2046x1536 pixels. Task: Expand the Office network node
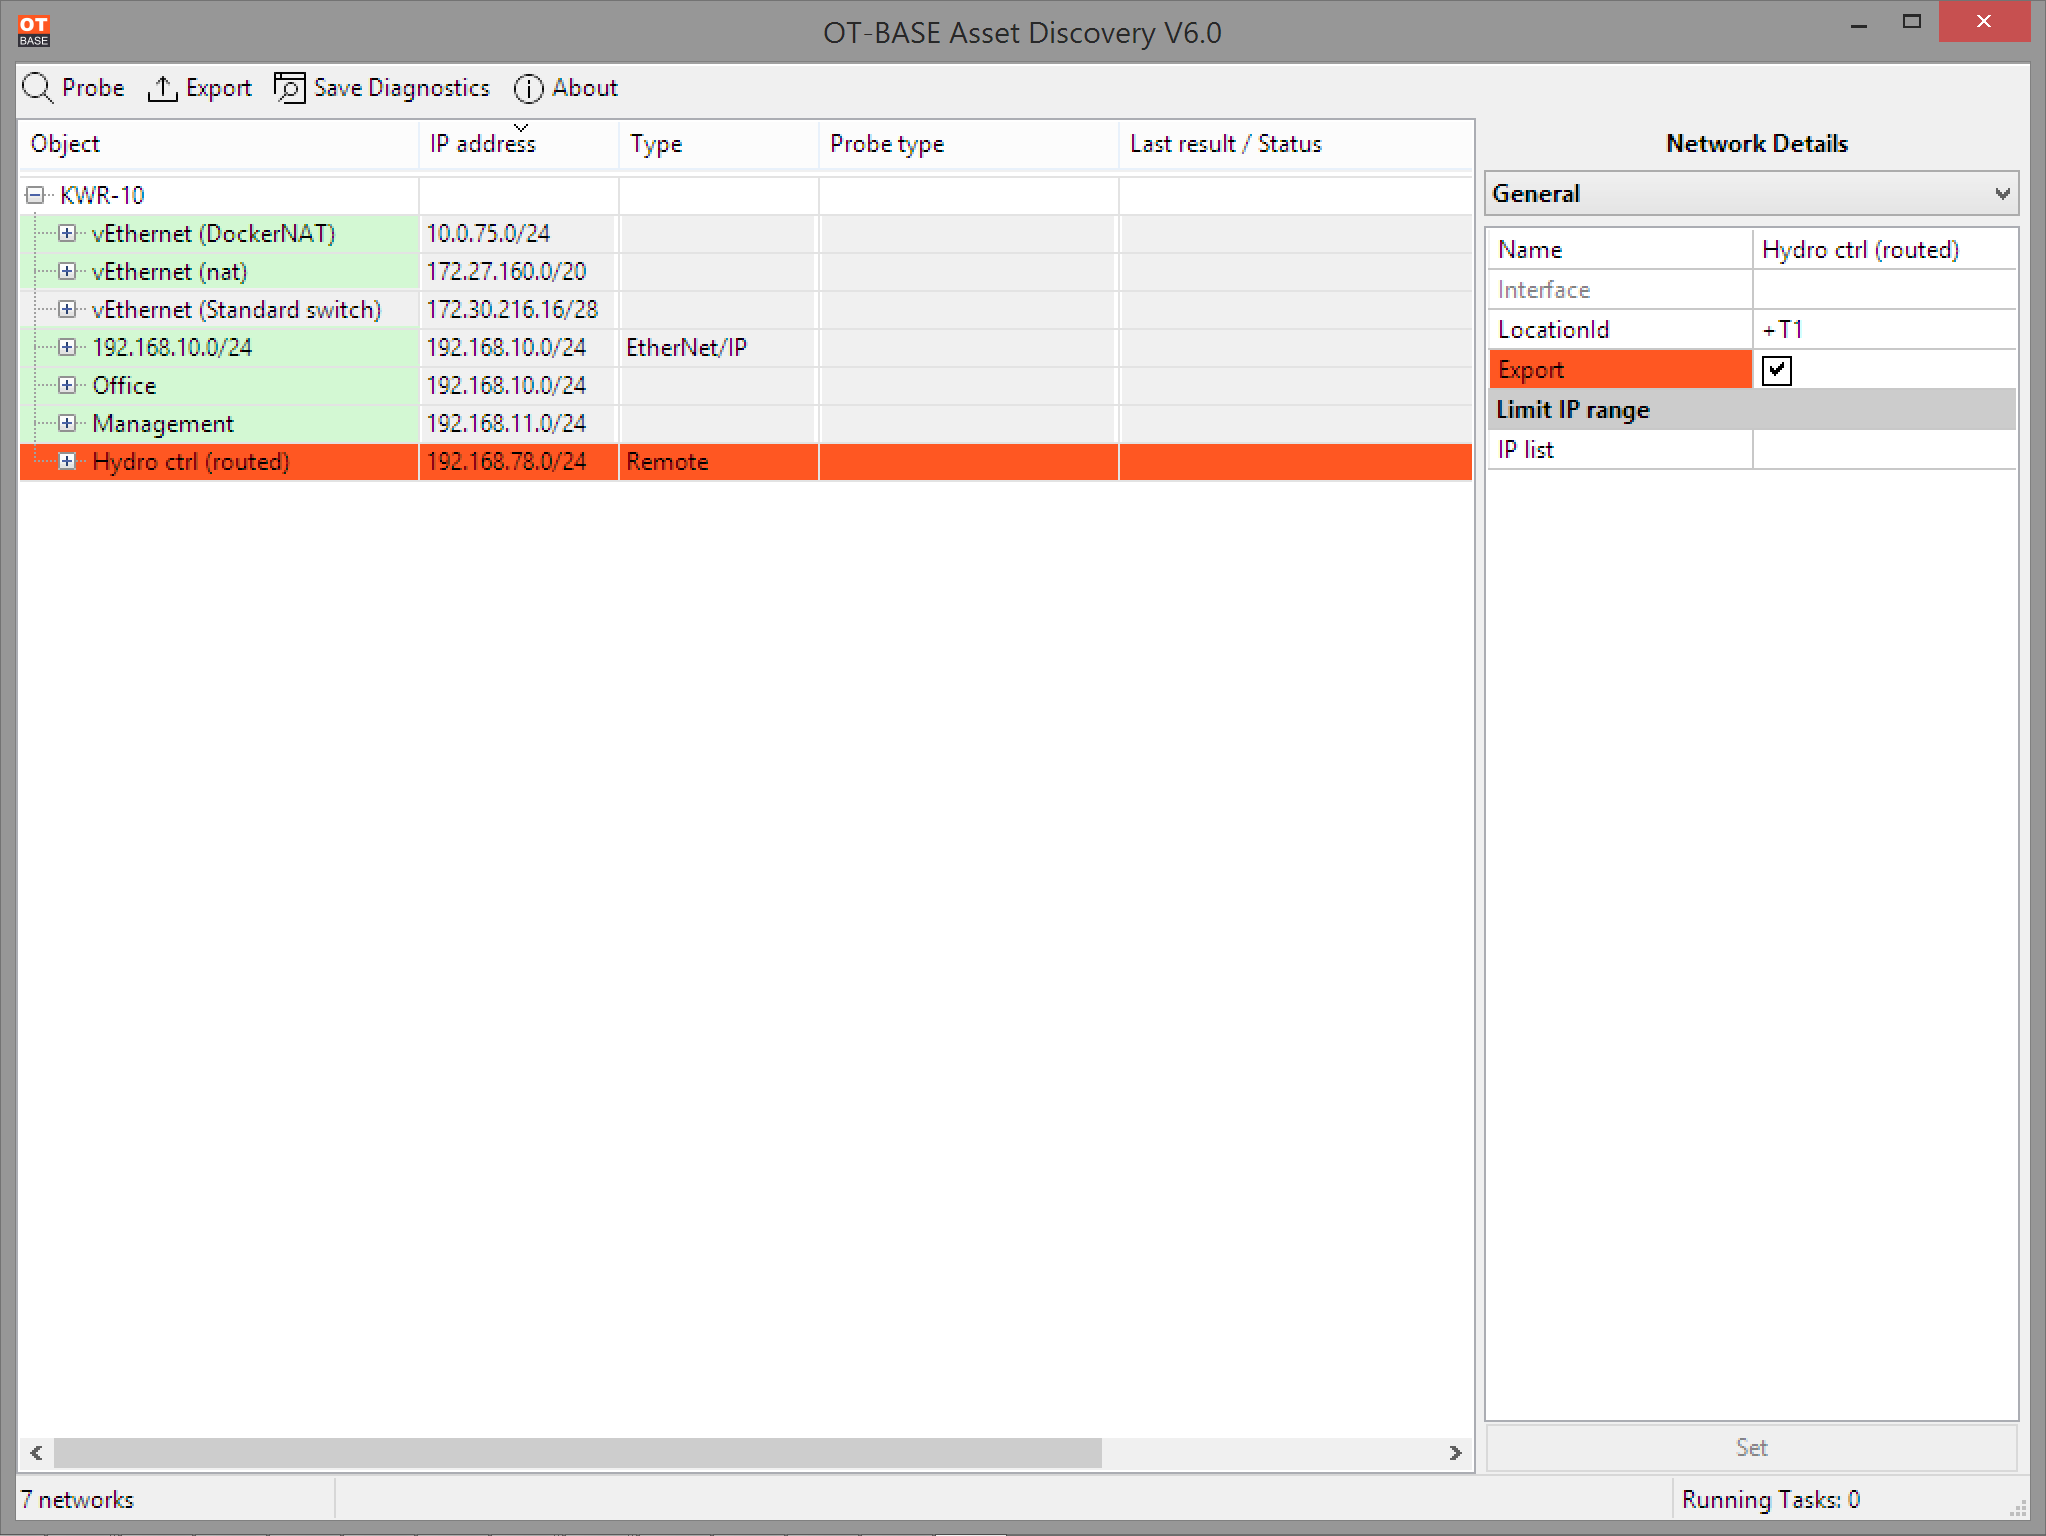pos(67,385)
